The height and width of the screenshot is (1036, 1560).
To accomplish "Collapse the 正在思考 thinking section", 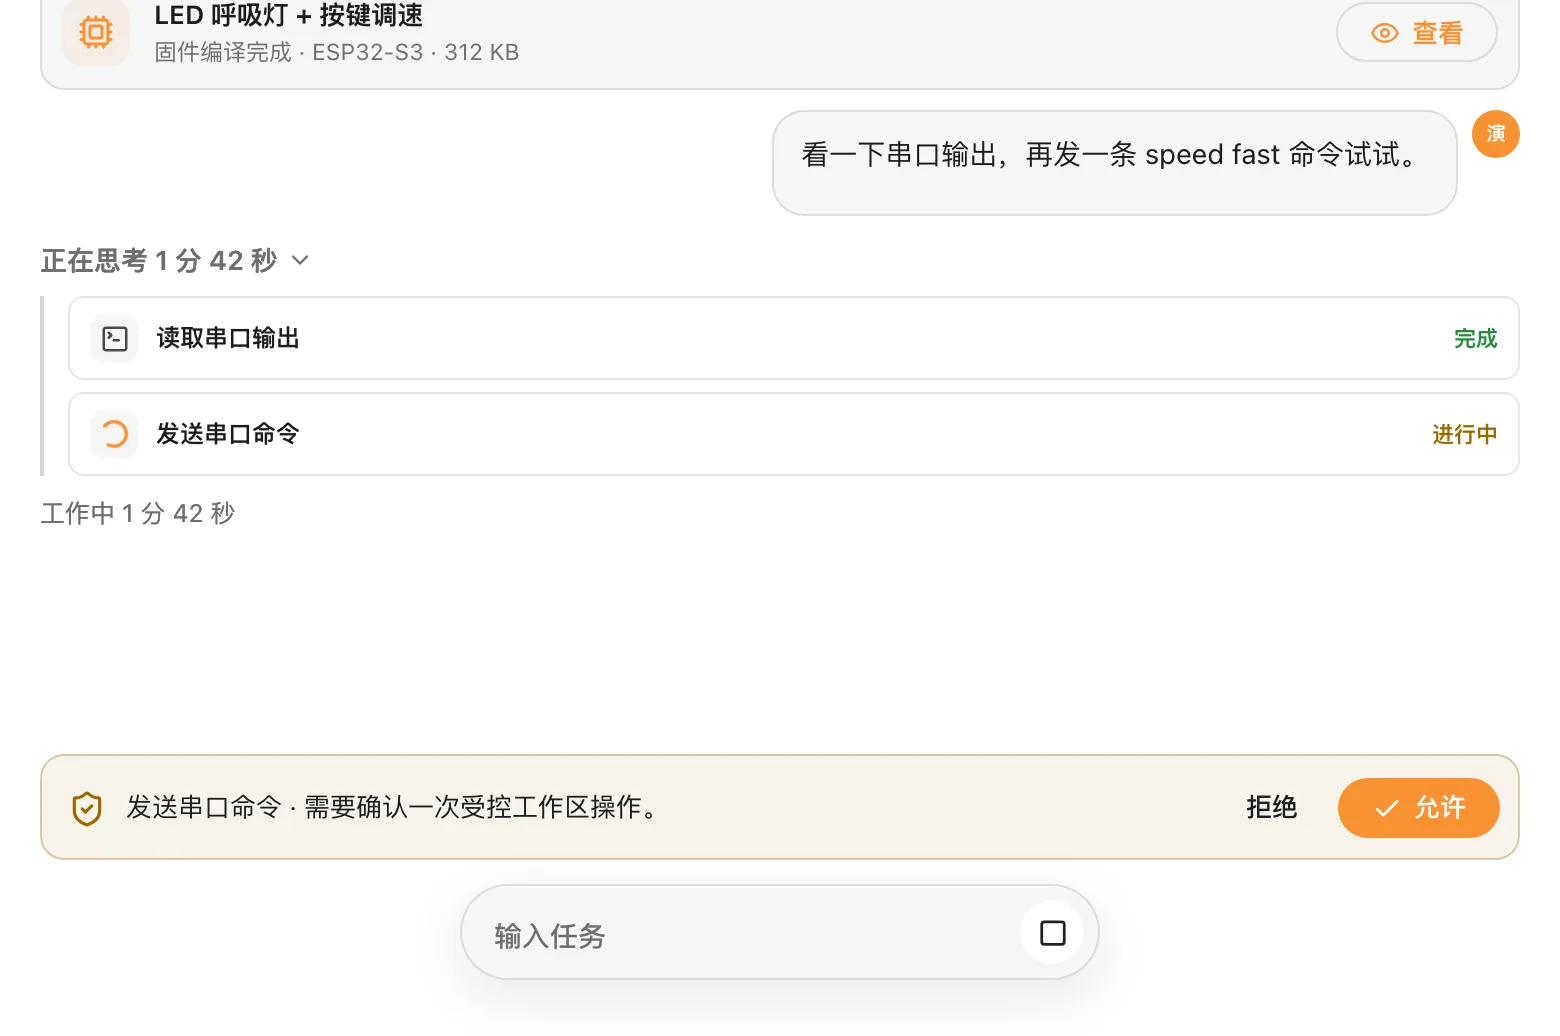I will [175, 261].
